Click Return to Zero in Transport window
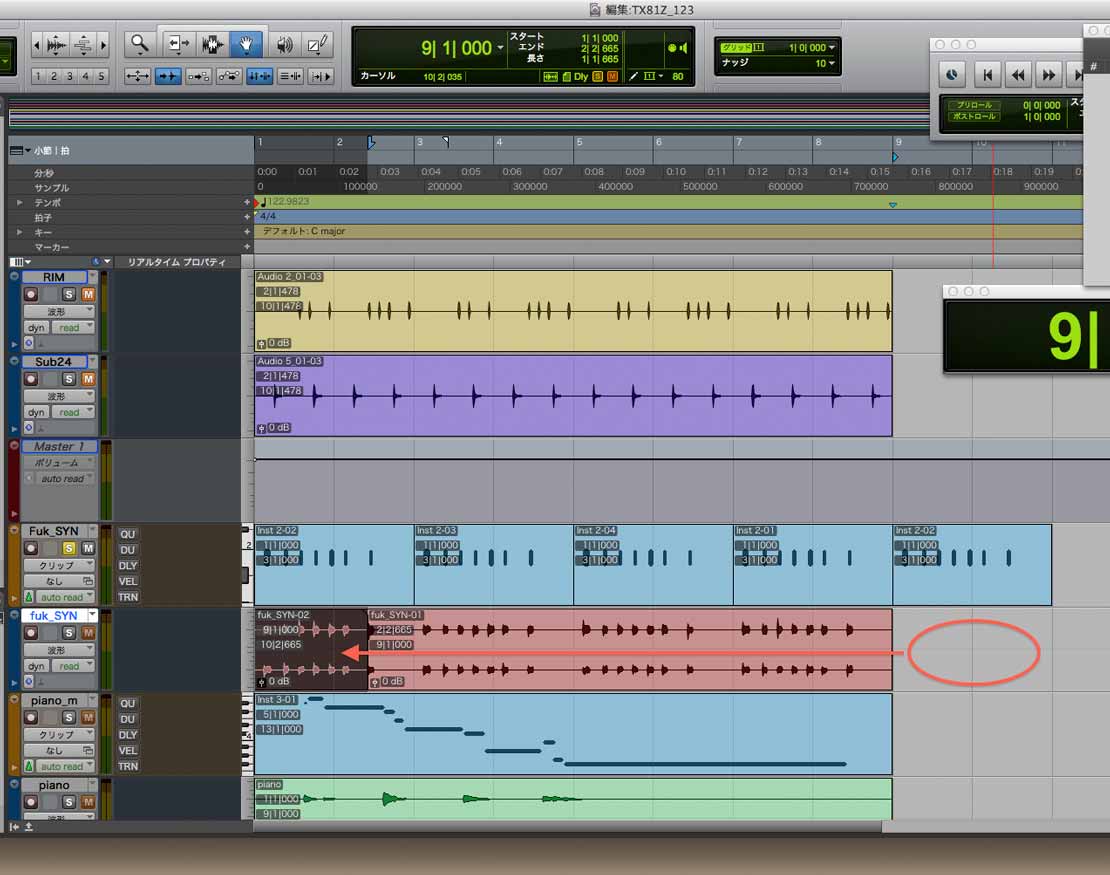1110x875 pixels. click(x=987, y=74)
